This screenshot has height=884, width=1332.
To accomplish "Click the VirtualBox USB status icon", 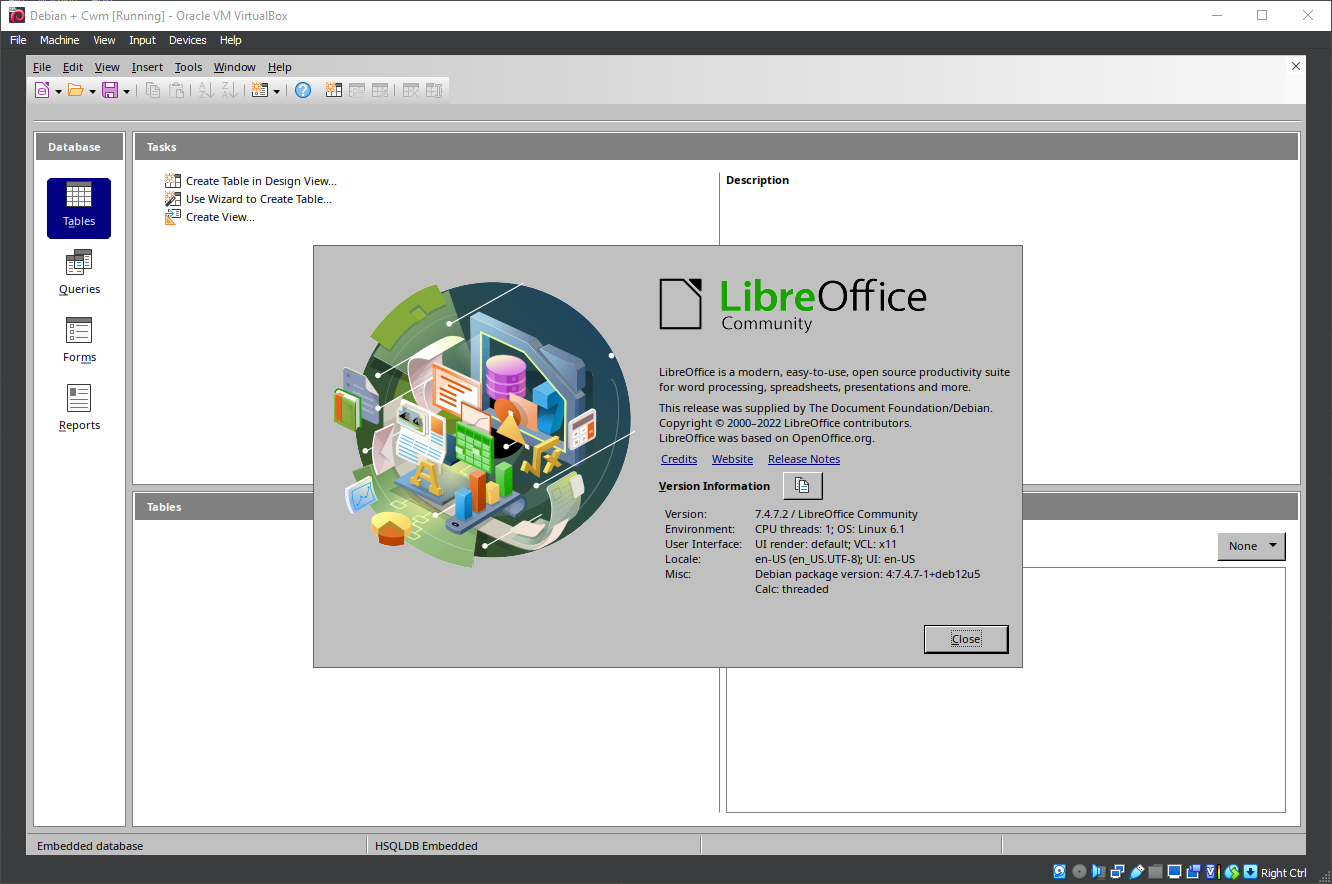I will click(1137, 872).
